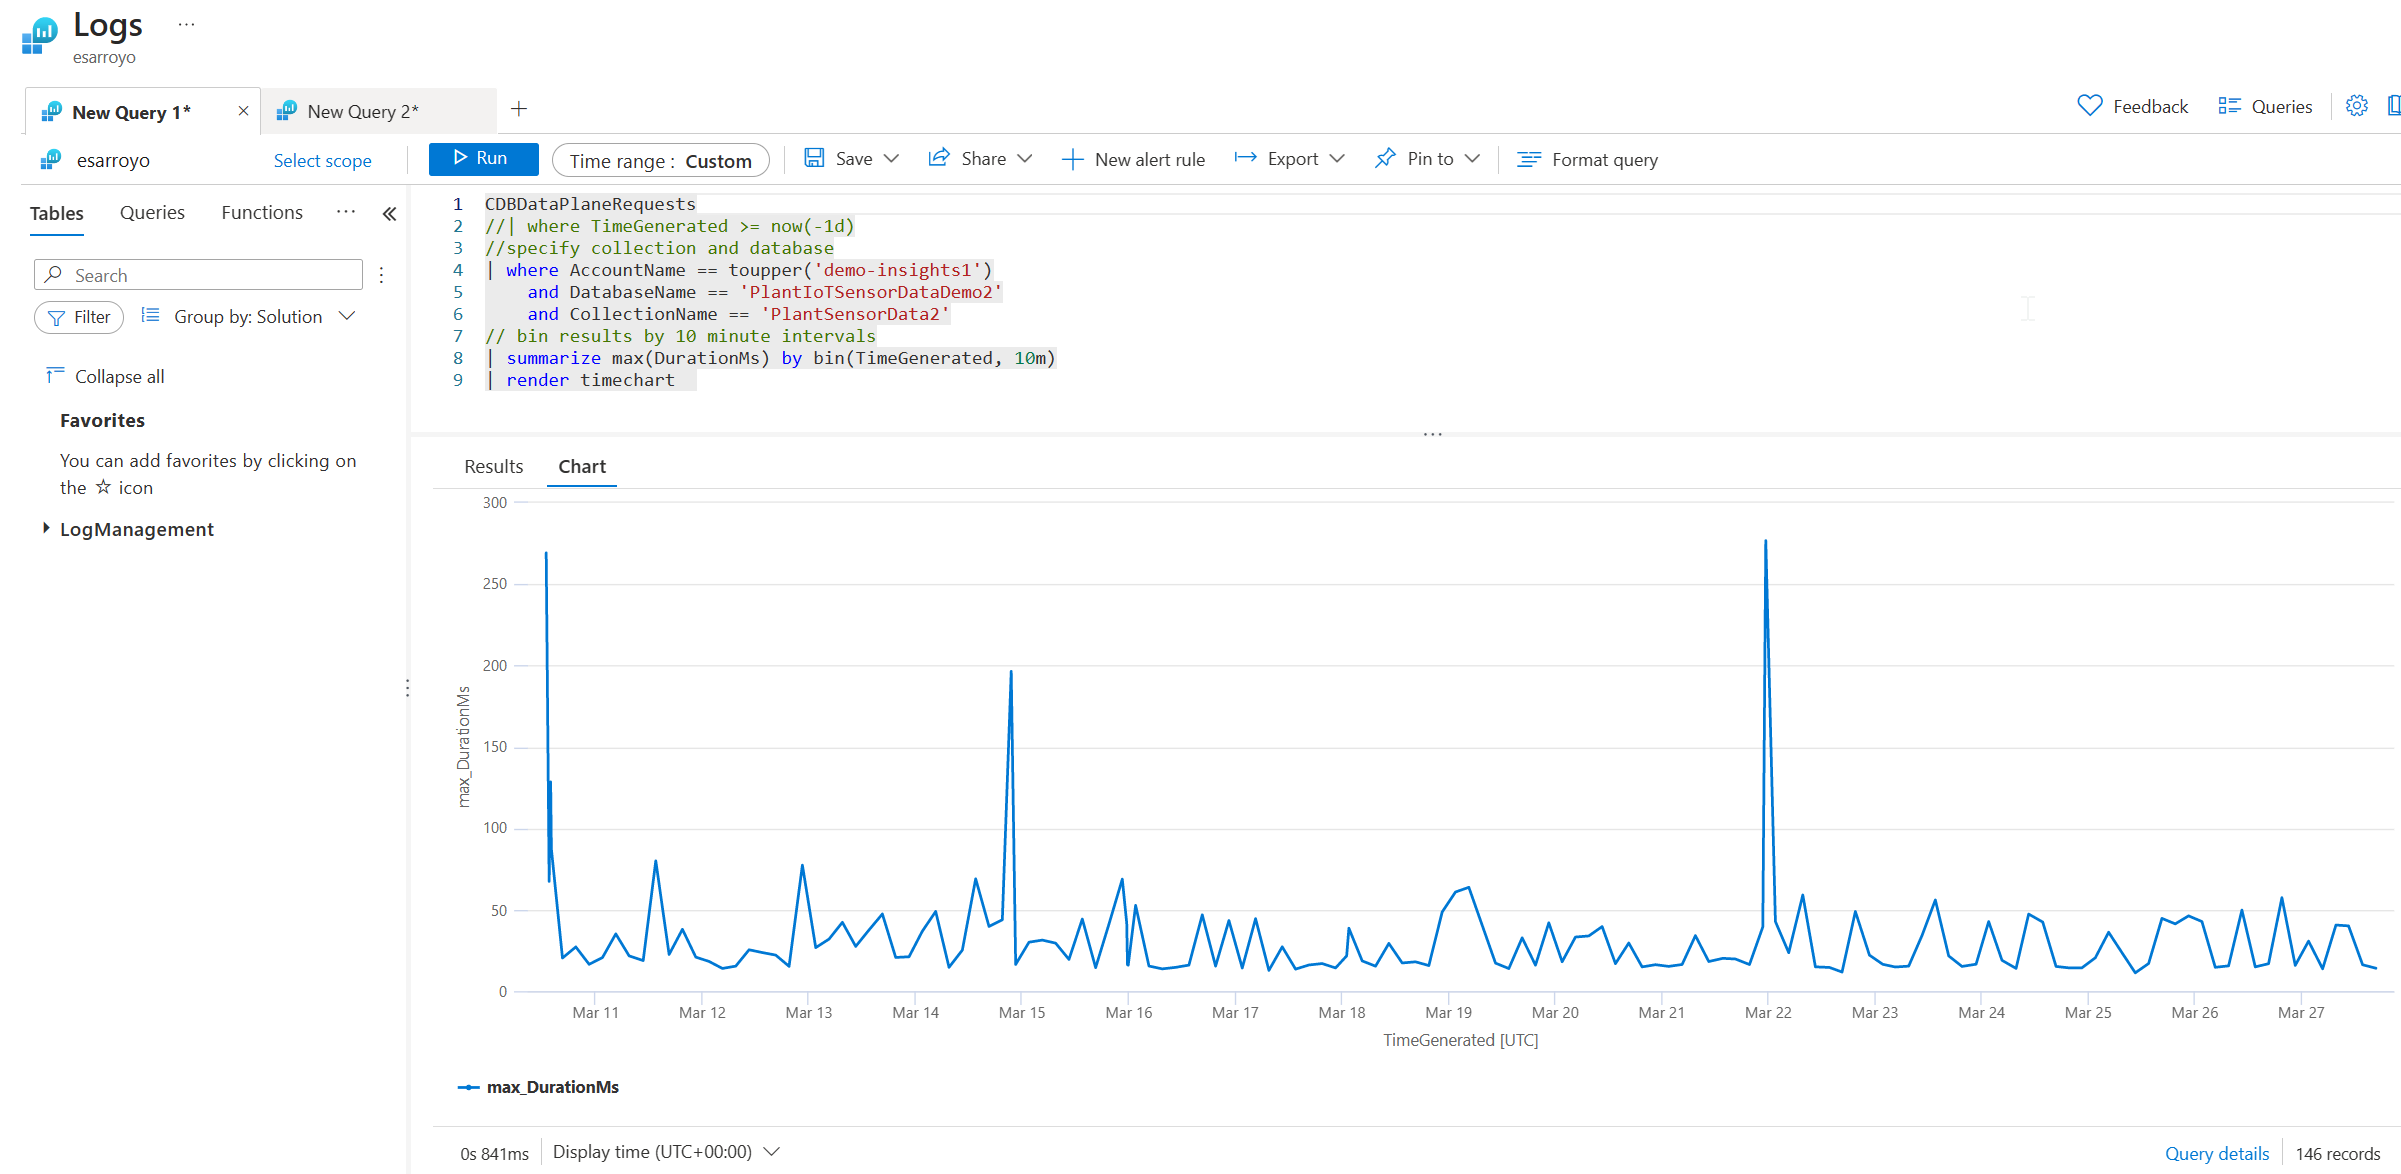This screenshot has width=2401, height=1174.
Task: Open the Display time (UTC+00:00) dropdown
Action: coord(665,1151)
